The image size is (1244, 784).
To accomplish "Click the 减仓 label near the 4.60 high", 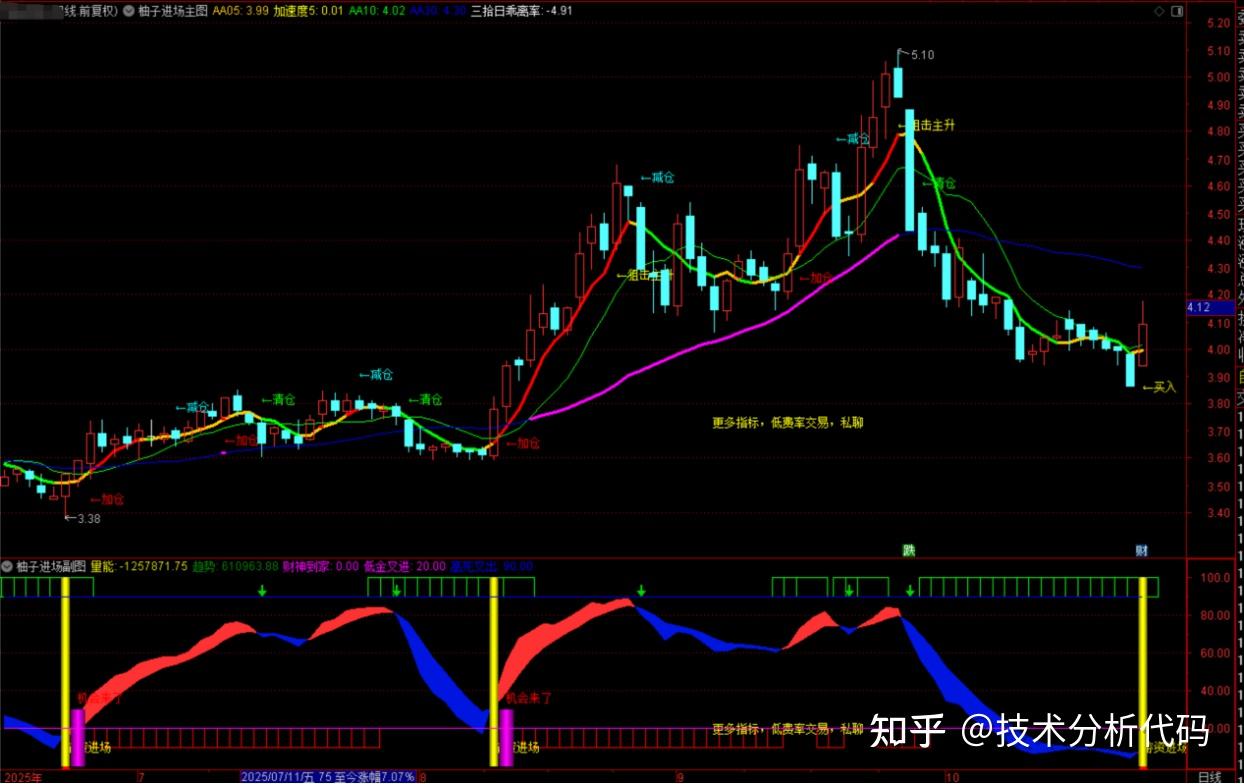I will click(658, 177).
